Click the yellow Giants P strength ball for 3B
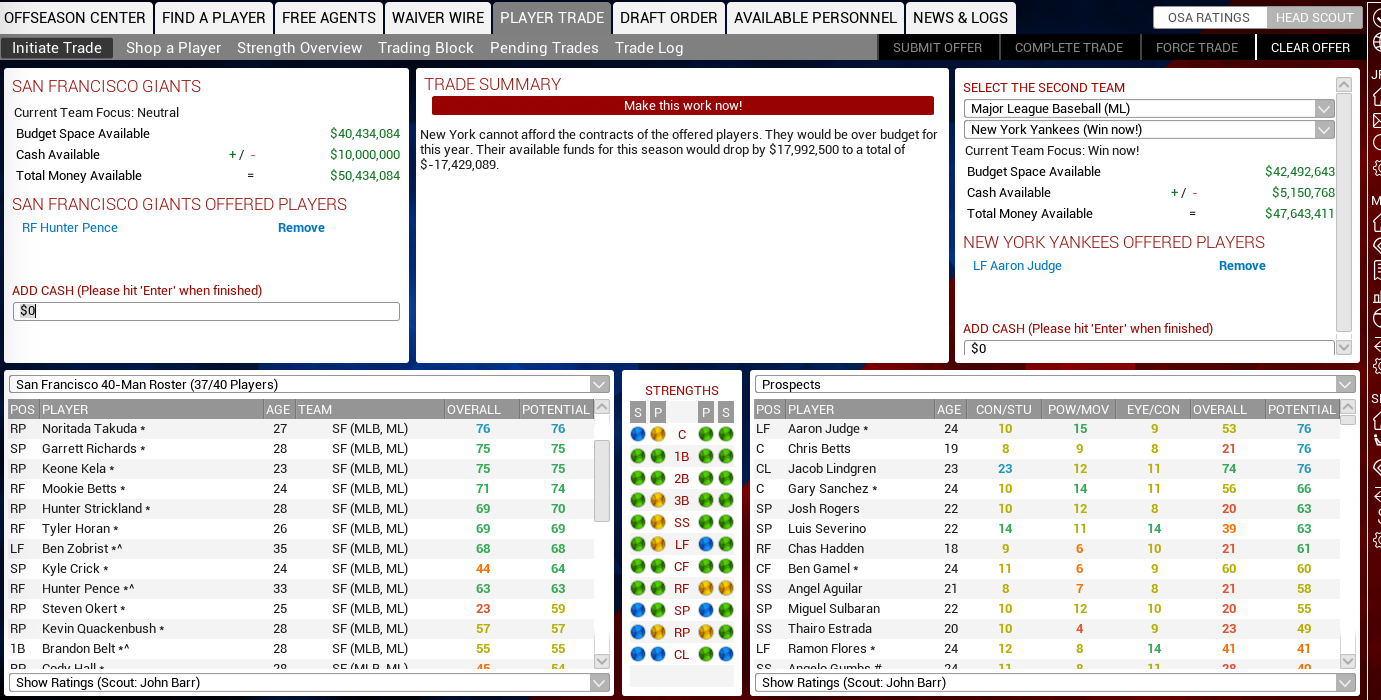 pyautogui.click(x=658, y=500)
